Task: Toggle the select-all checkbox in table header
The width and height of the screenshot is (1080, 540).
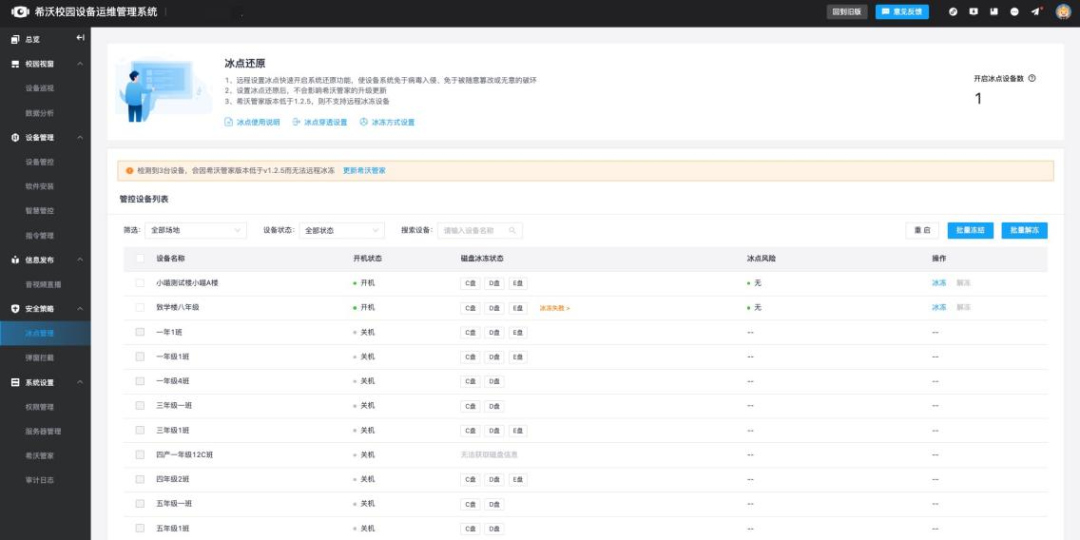Action: tap(140, 259)
